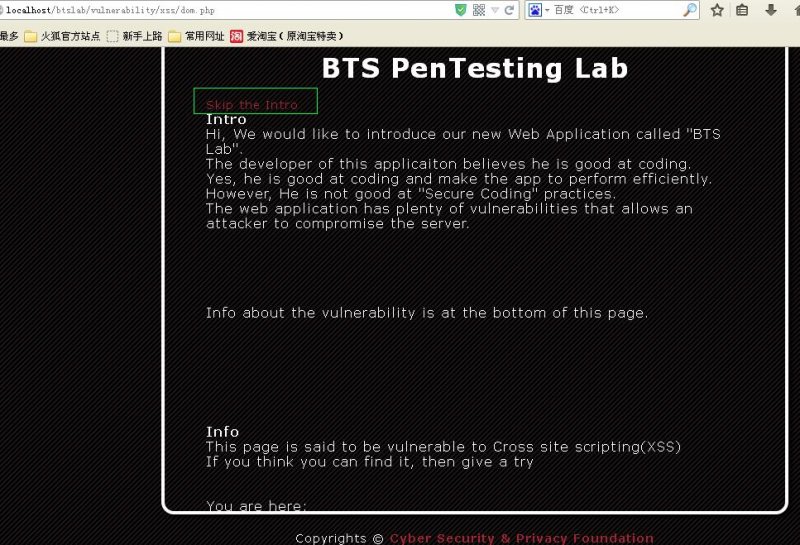Open the downloads arrow icon
The width and height of the screenshot is (800, 545).
[770, 10]
